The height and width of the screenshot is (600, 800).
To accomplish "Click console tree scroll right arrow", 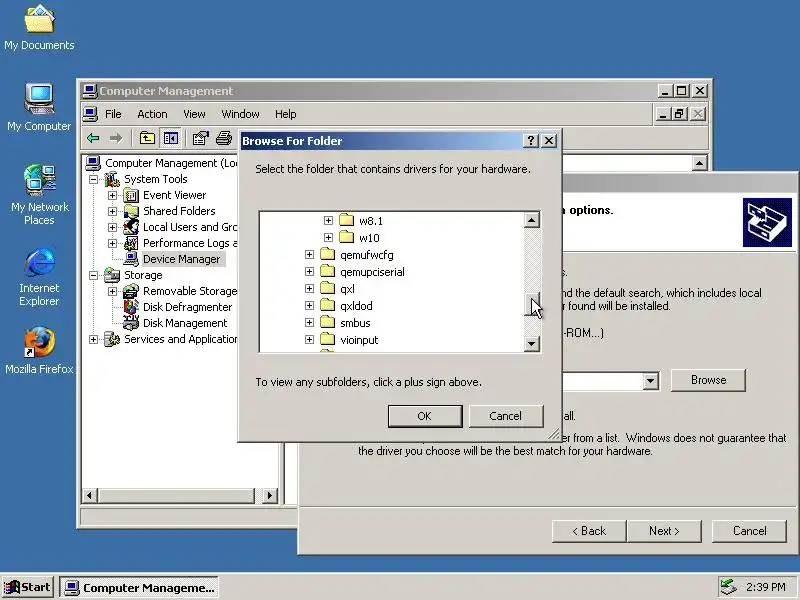I will [x=269, y=495].
